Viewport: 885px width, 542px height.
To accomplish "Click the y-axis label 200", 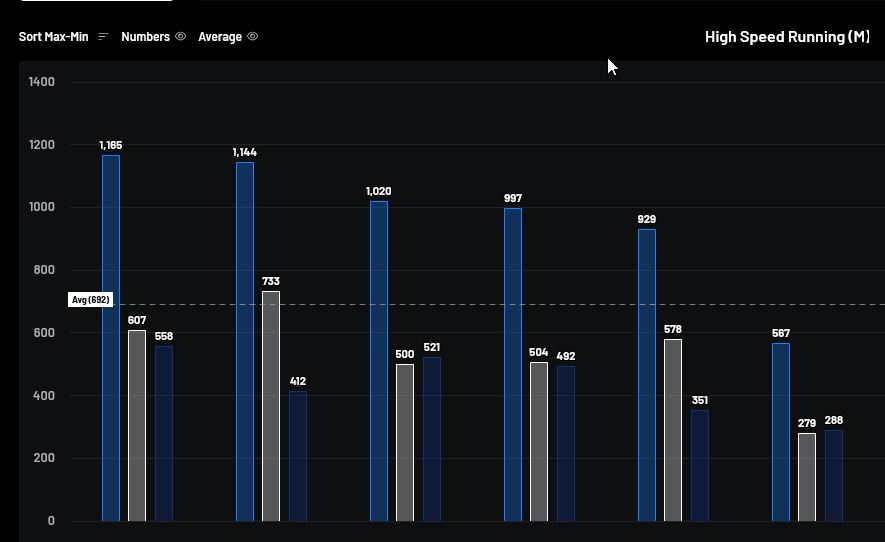I will point(44,458).
